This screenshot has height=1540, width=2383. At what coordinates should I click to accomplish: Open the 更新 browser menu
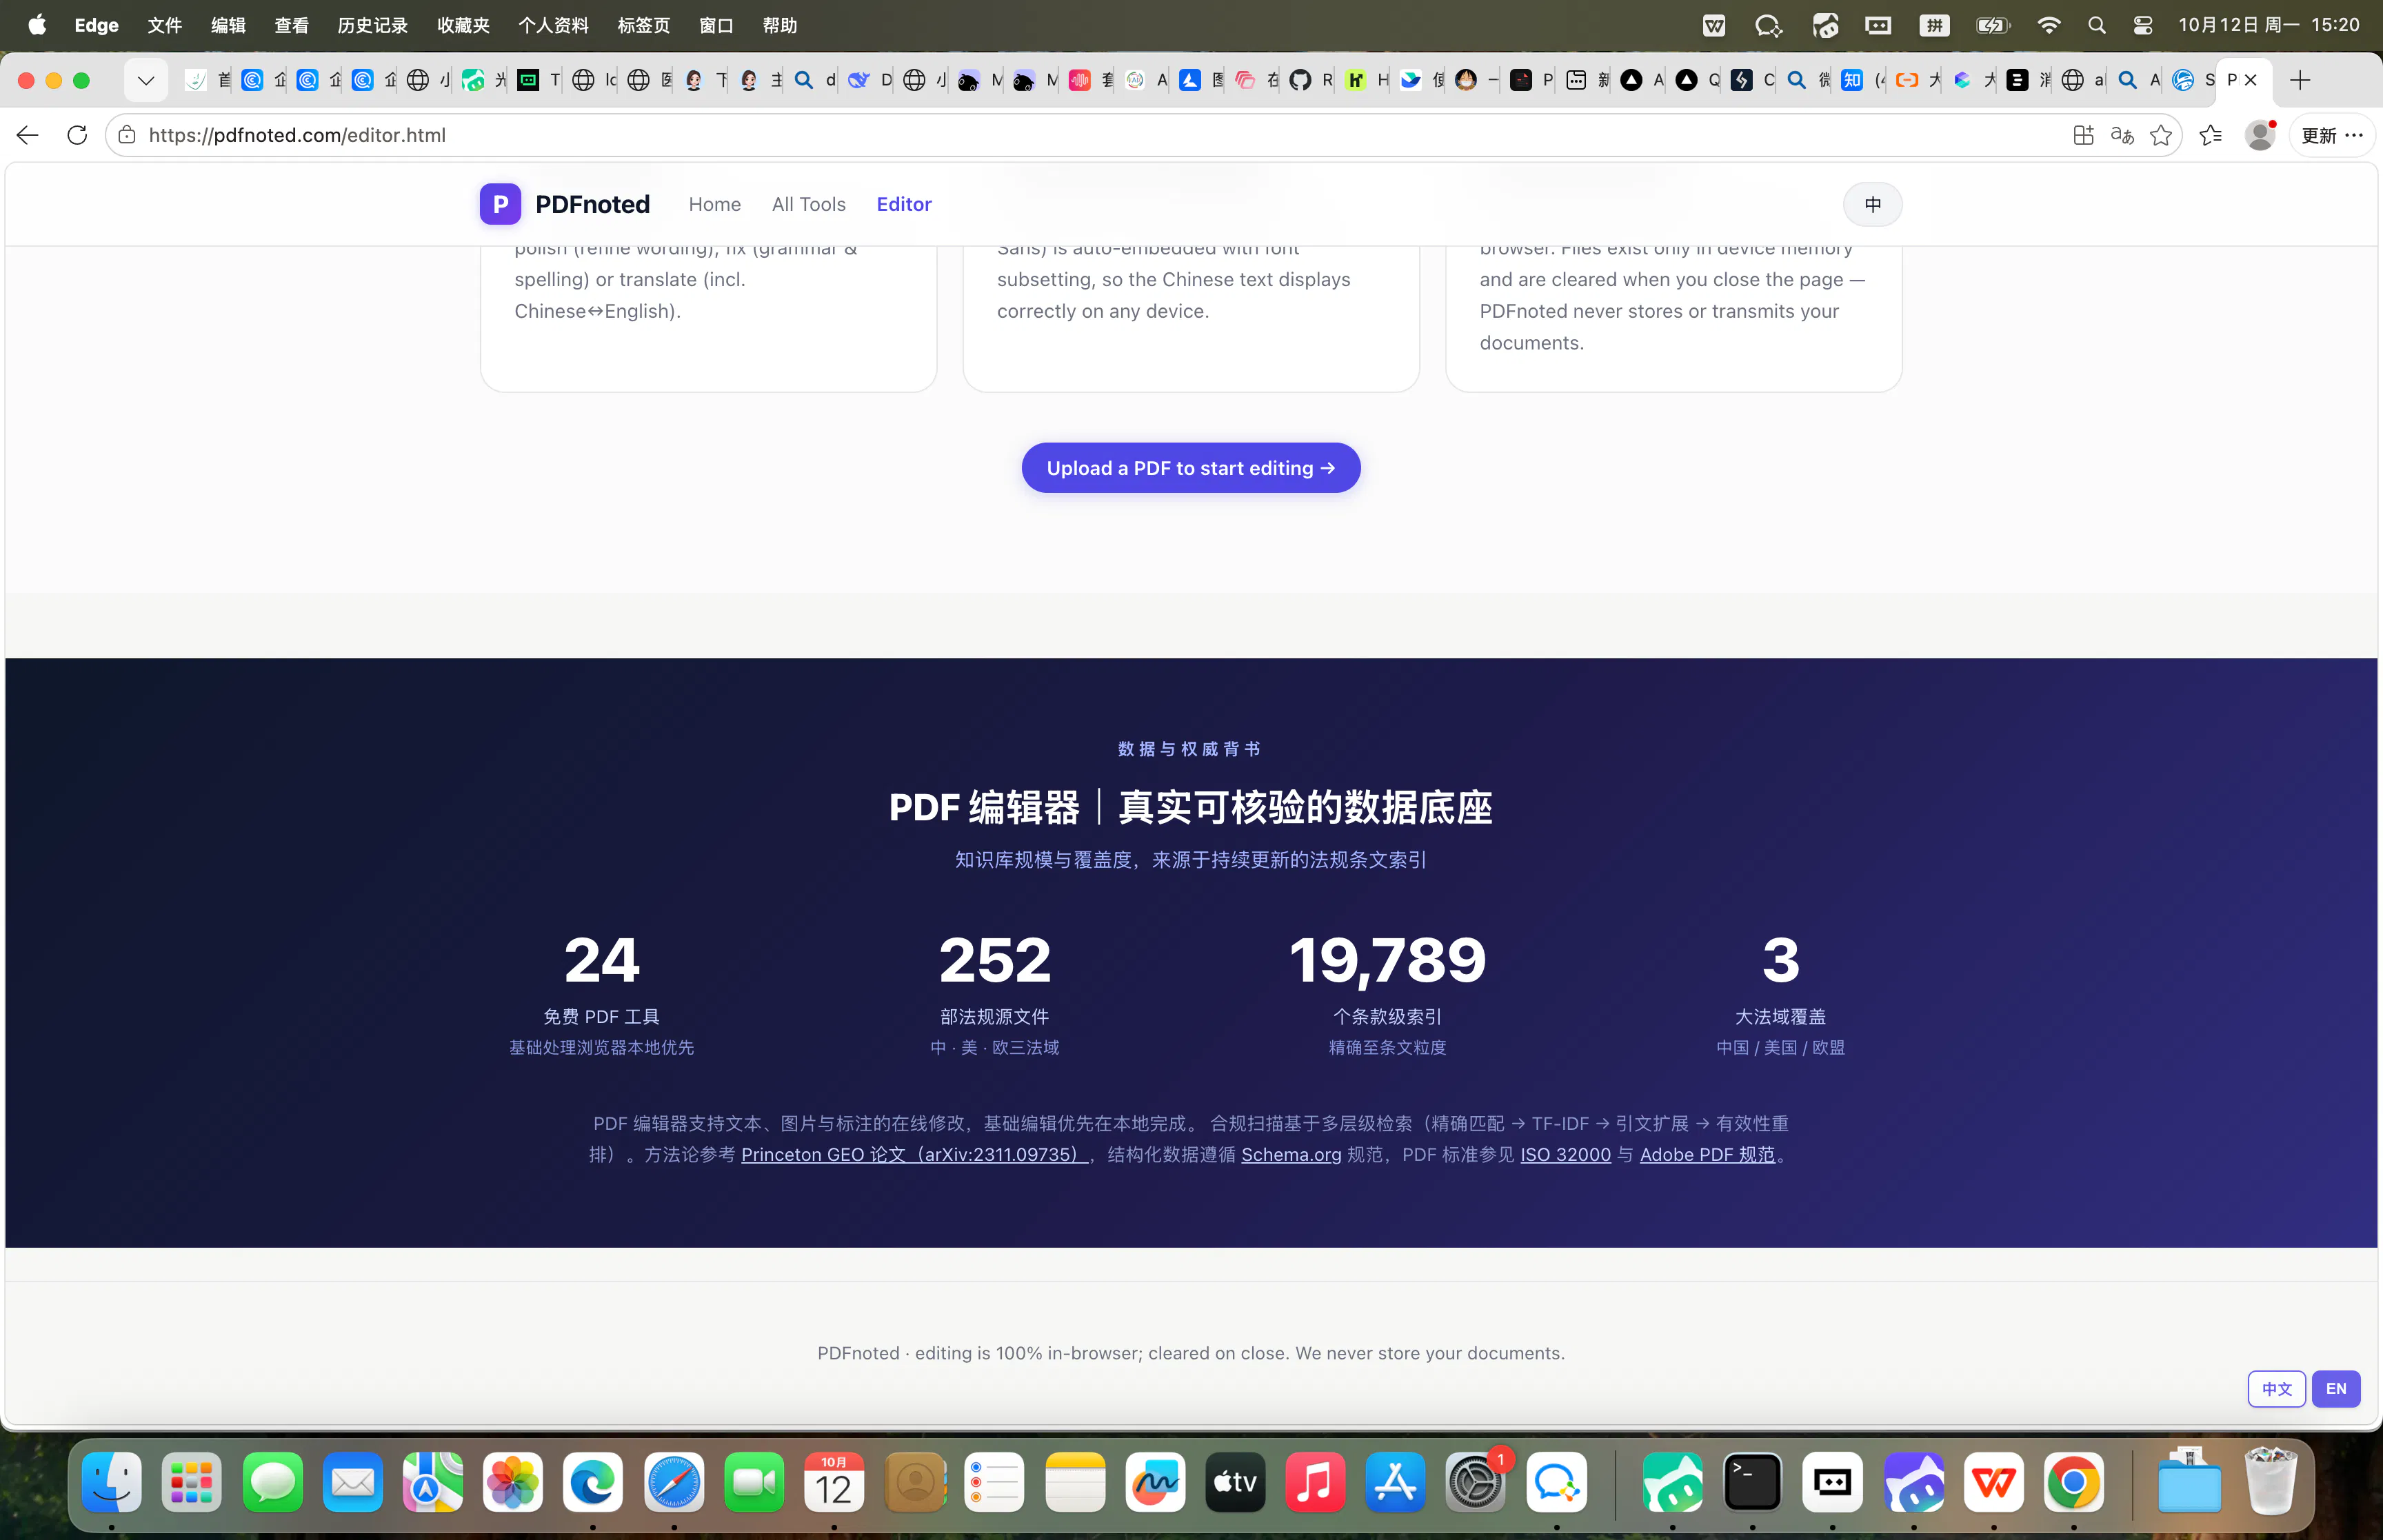click(2332, 135)
